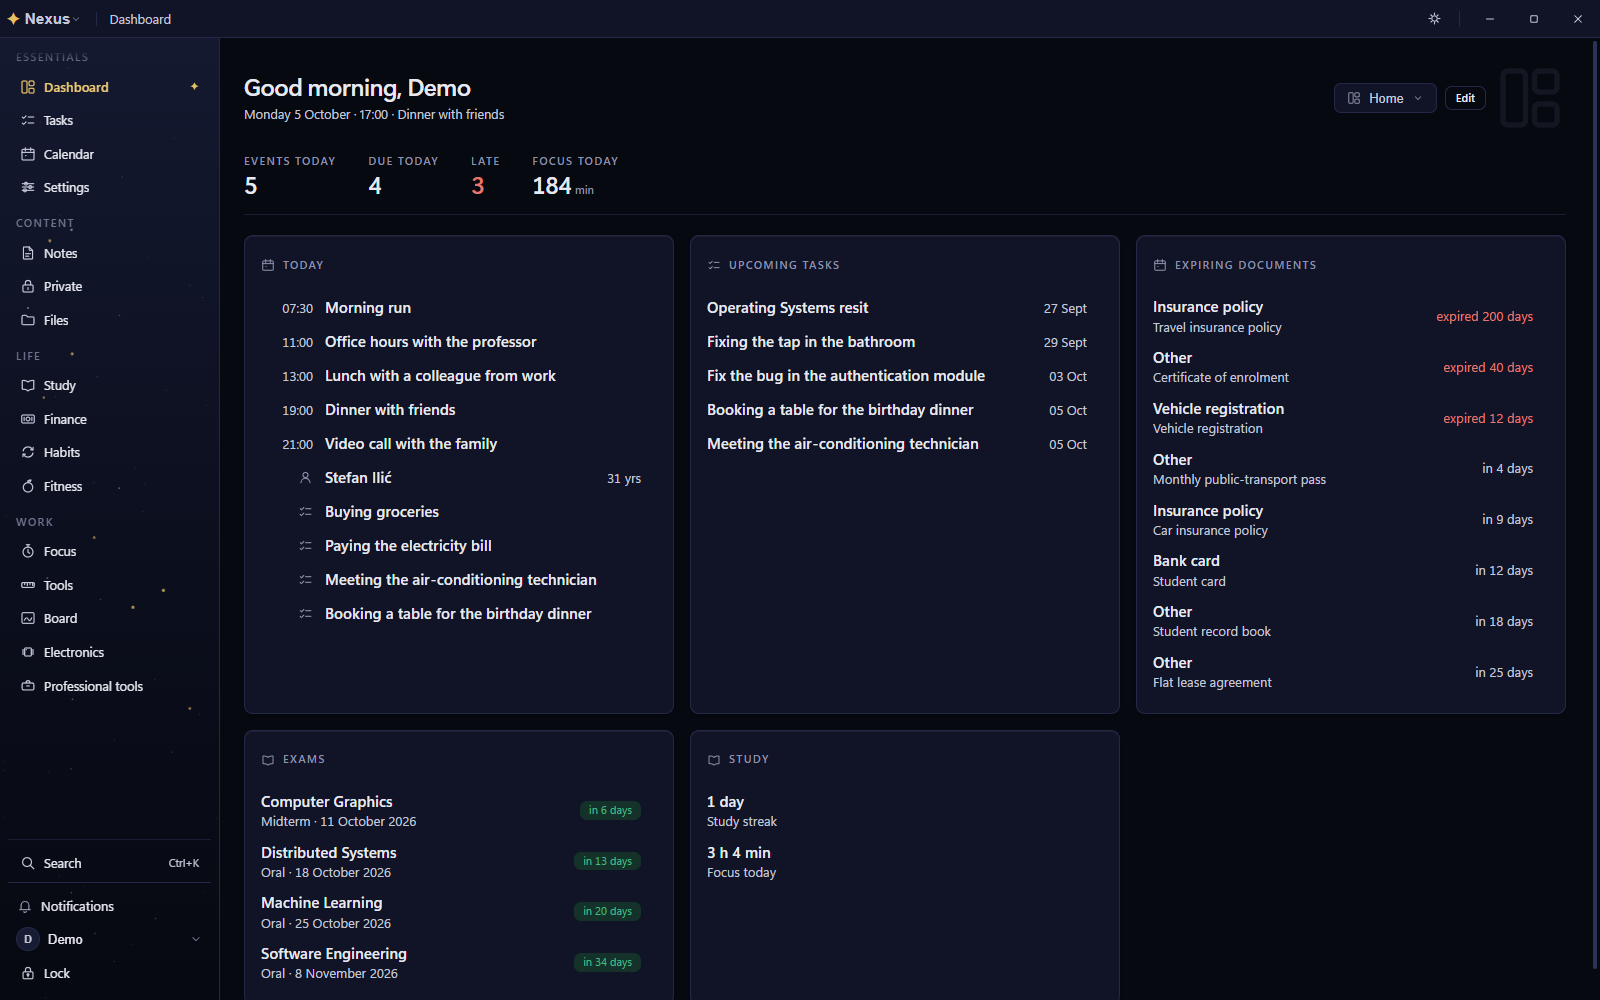Lock the app via Lock item
This screenshot has height=1000, width=1600.
[x=110, y=973]
